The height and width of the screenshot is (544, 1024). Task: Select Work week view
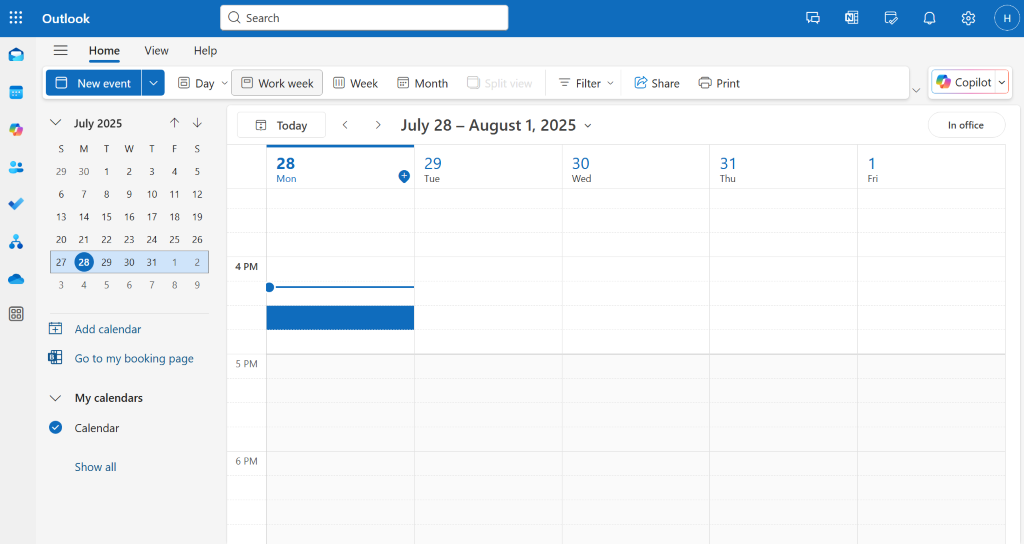(277, 83)
